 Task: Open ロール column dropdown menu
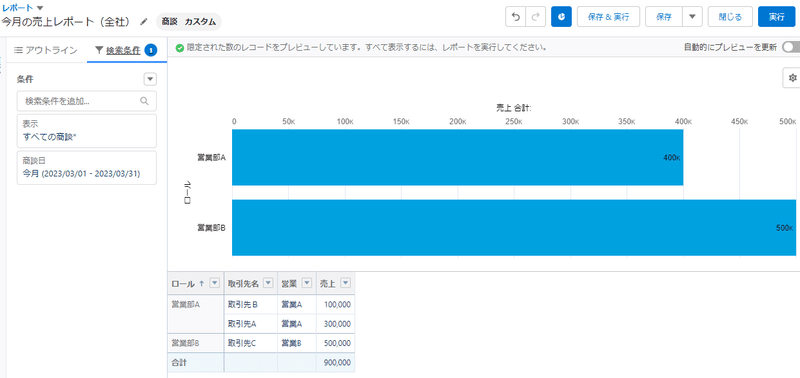pyautogui.click(x=215, y=283)
